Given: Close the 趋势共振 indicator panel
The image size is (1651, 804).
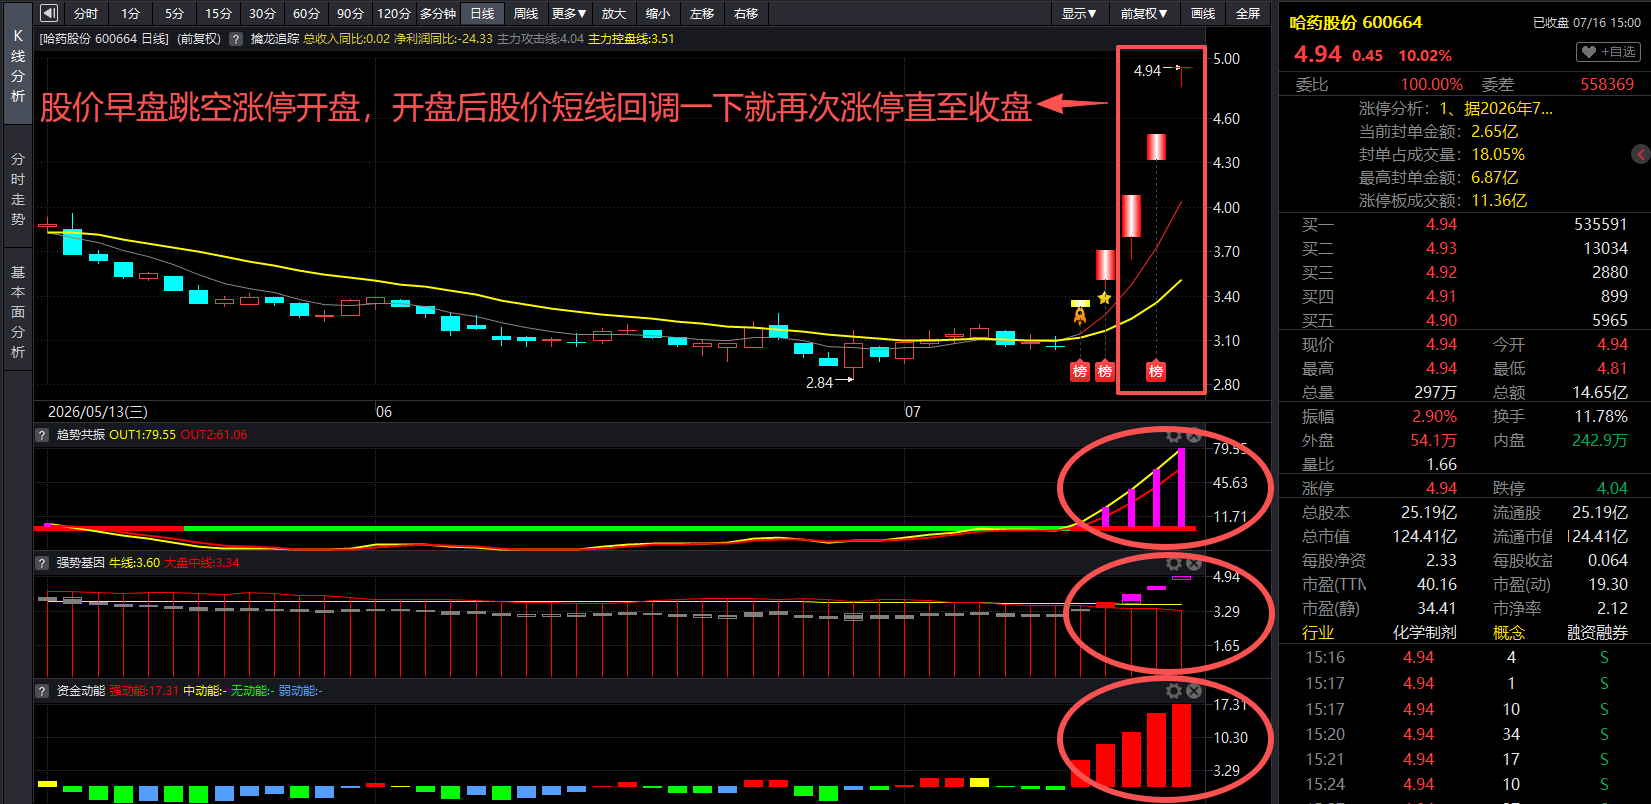Looking at the screenshot, I should click(1194, 436).
